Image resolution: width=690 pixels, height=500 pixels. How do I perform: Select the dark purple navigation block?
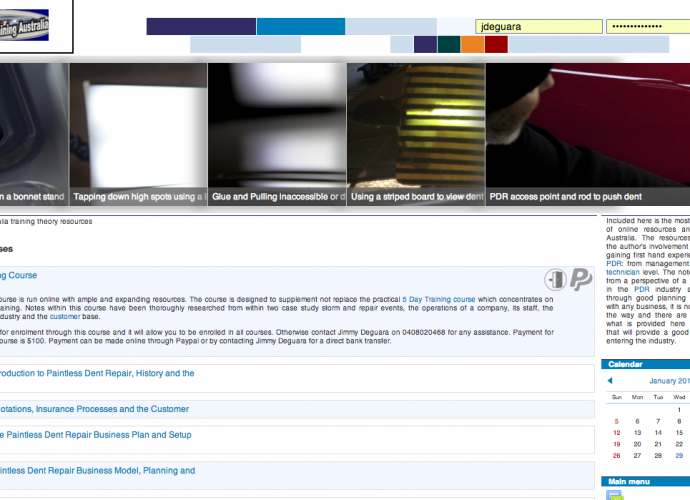(x=201, y=26)
